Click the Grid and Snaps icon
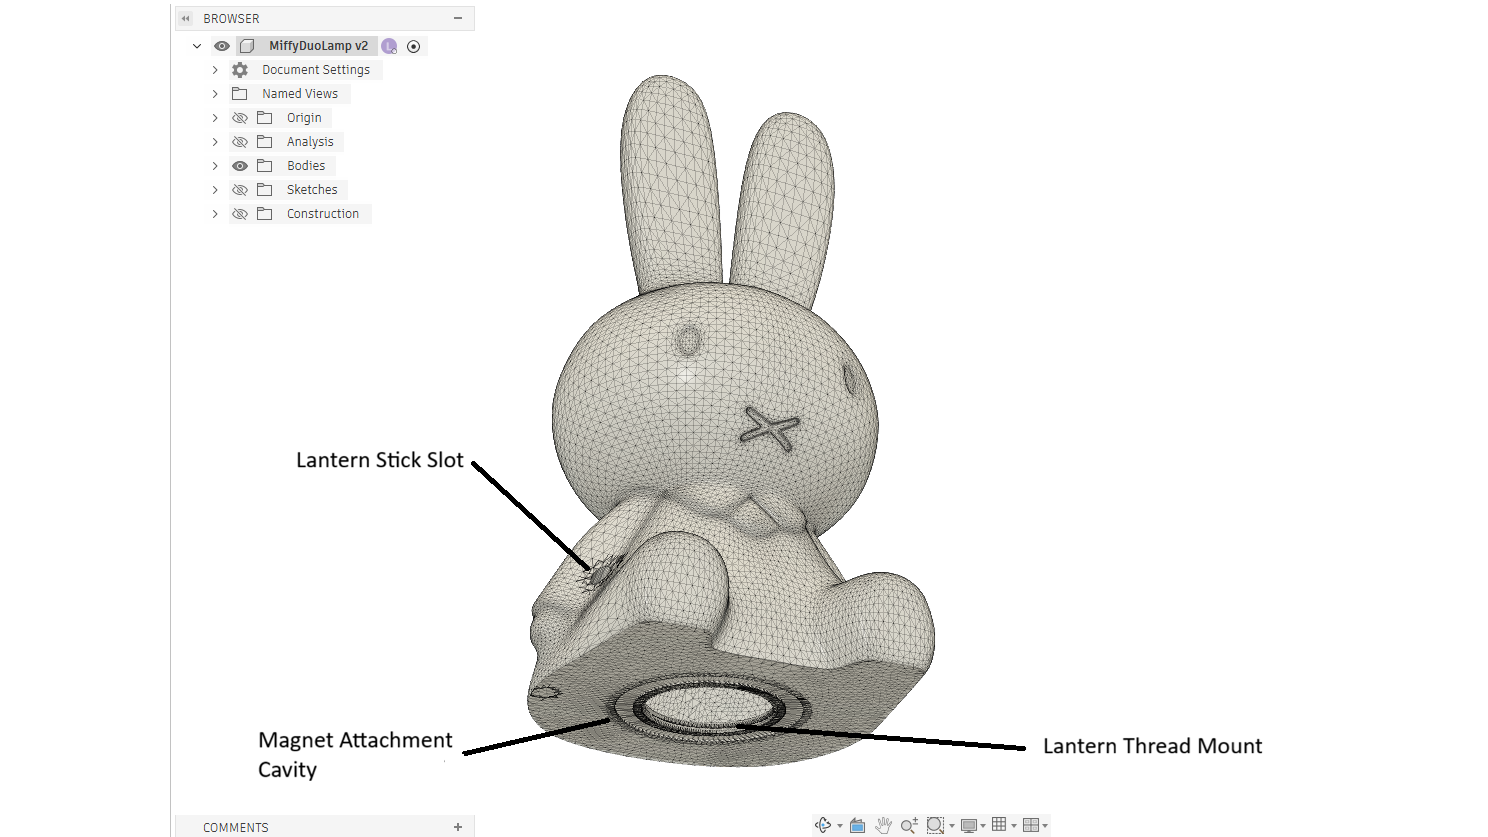The width and height of the screenshot is (1488, 837). coord(999,825)
